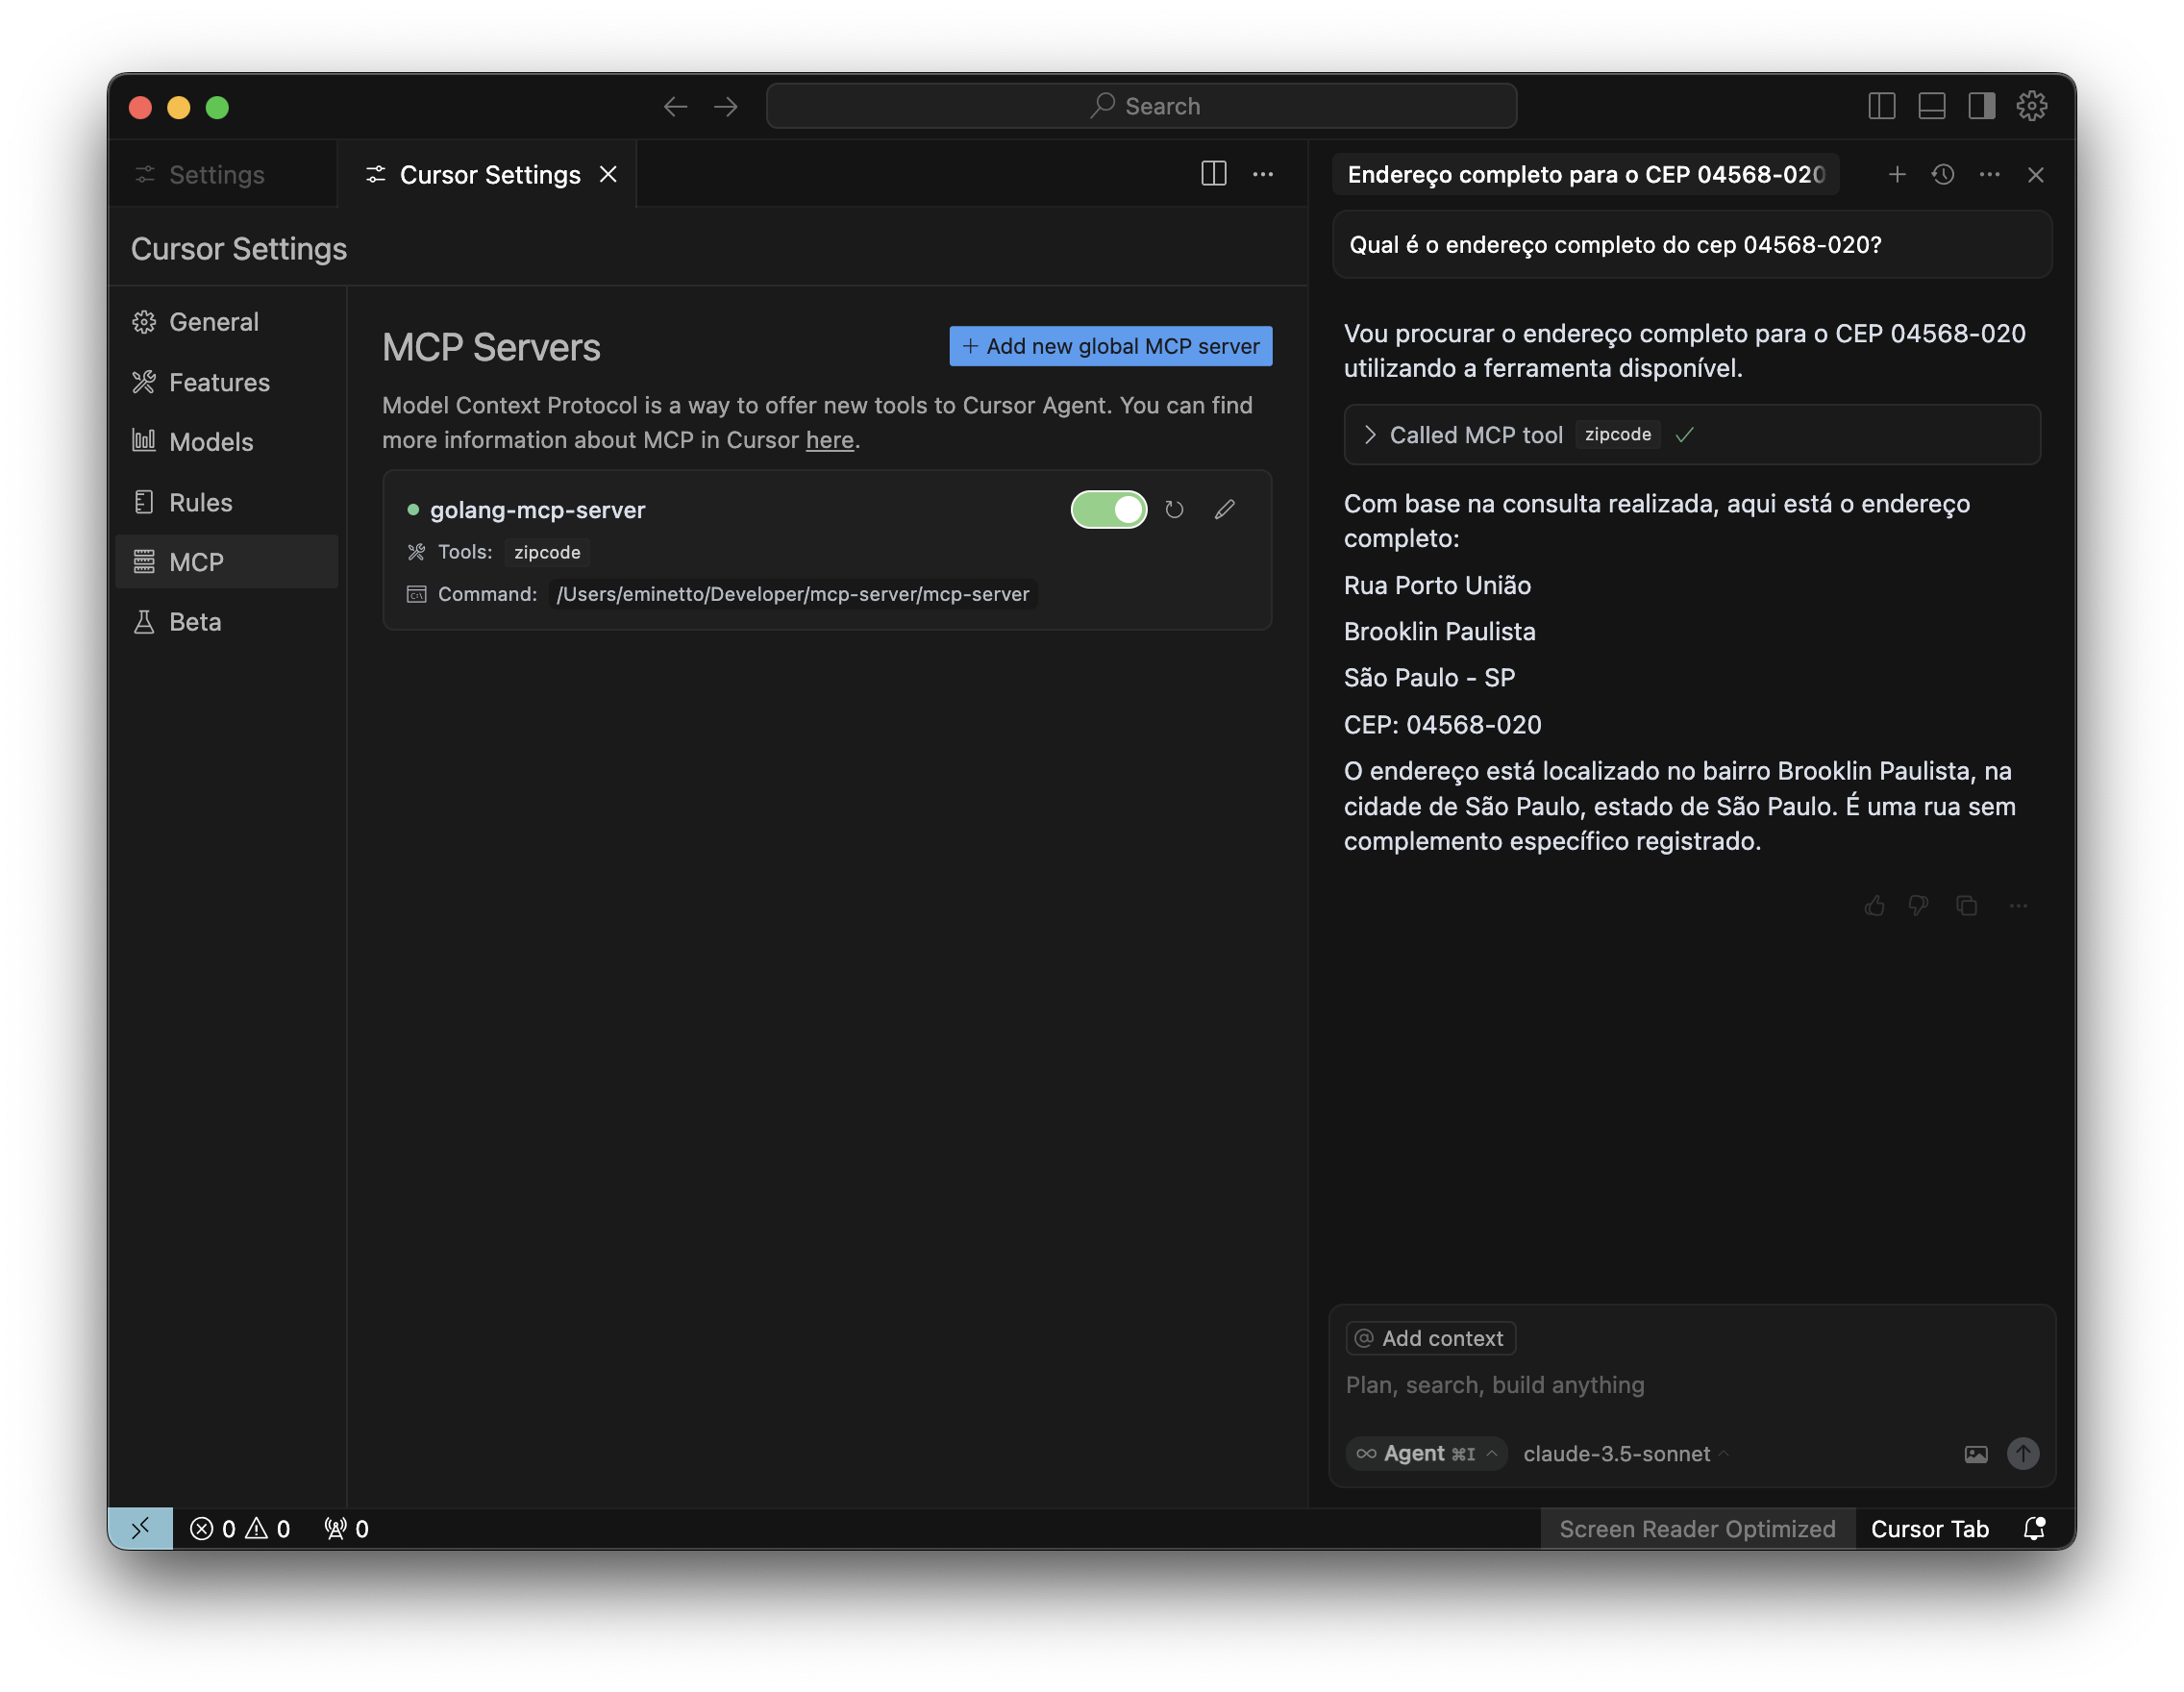Open chat panel more options ellipsis
Image resolution: width=2184 pixels, height=1692 pixels.
pyautogui.click(x=1989, y=175)
